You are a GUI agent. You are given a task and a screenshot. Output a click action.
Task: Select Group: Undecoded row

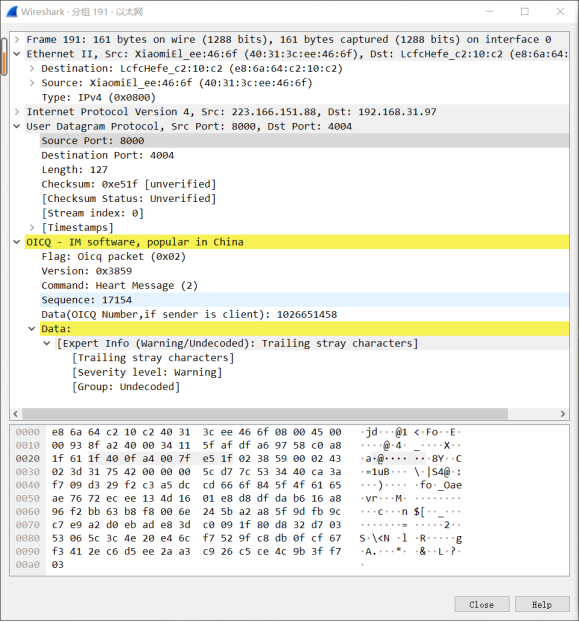click(320, 387)
